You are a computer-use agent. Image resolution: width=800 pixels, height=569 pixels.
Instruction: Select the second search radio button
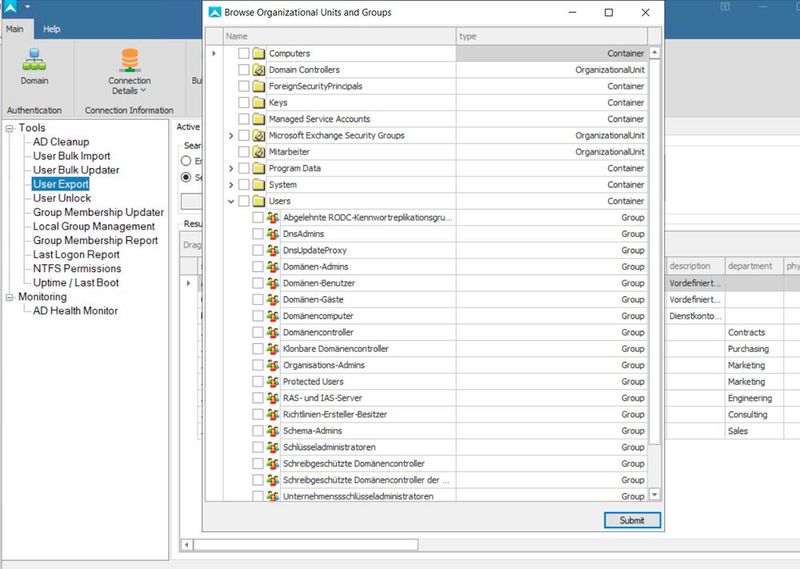coord(186,177)
